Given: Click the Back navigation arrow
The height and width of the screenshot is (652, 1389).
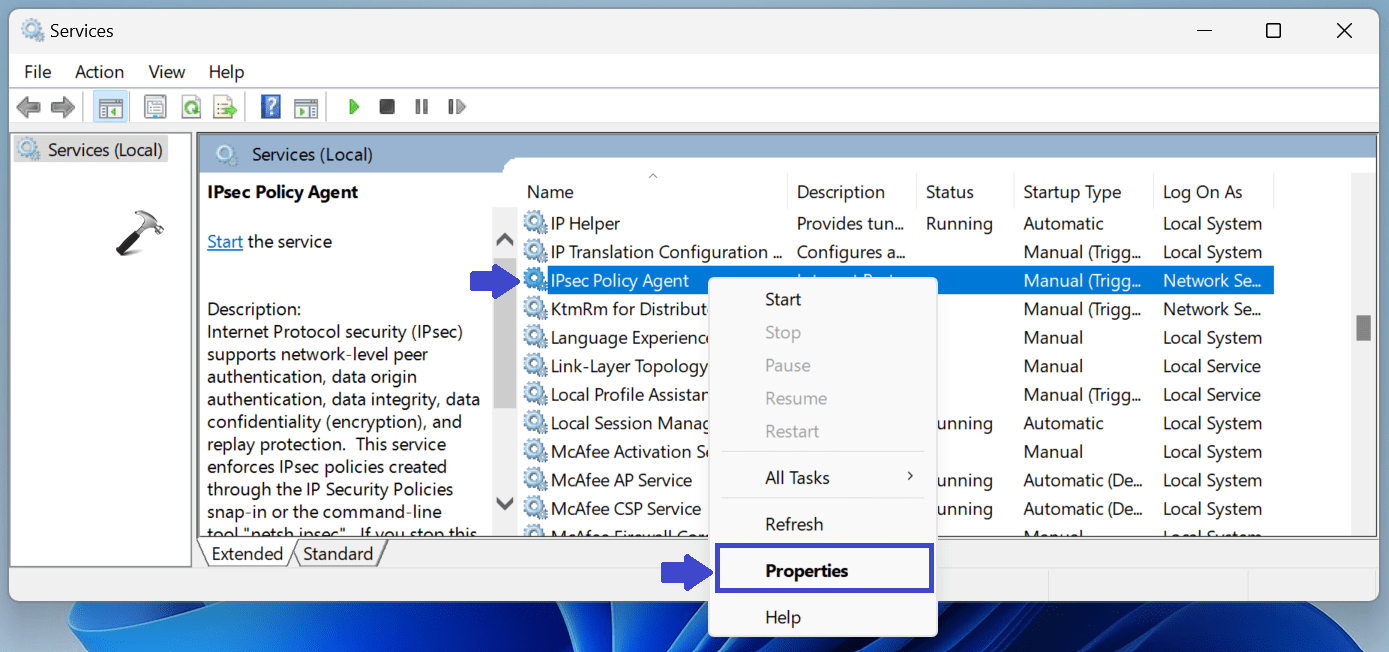Looking at the screenshot, I should [x=28, y=106].
